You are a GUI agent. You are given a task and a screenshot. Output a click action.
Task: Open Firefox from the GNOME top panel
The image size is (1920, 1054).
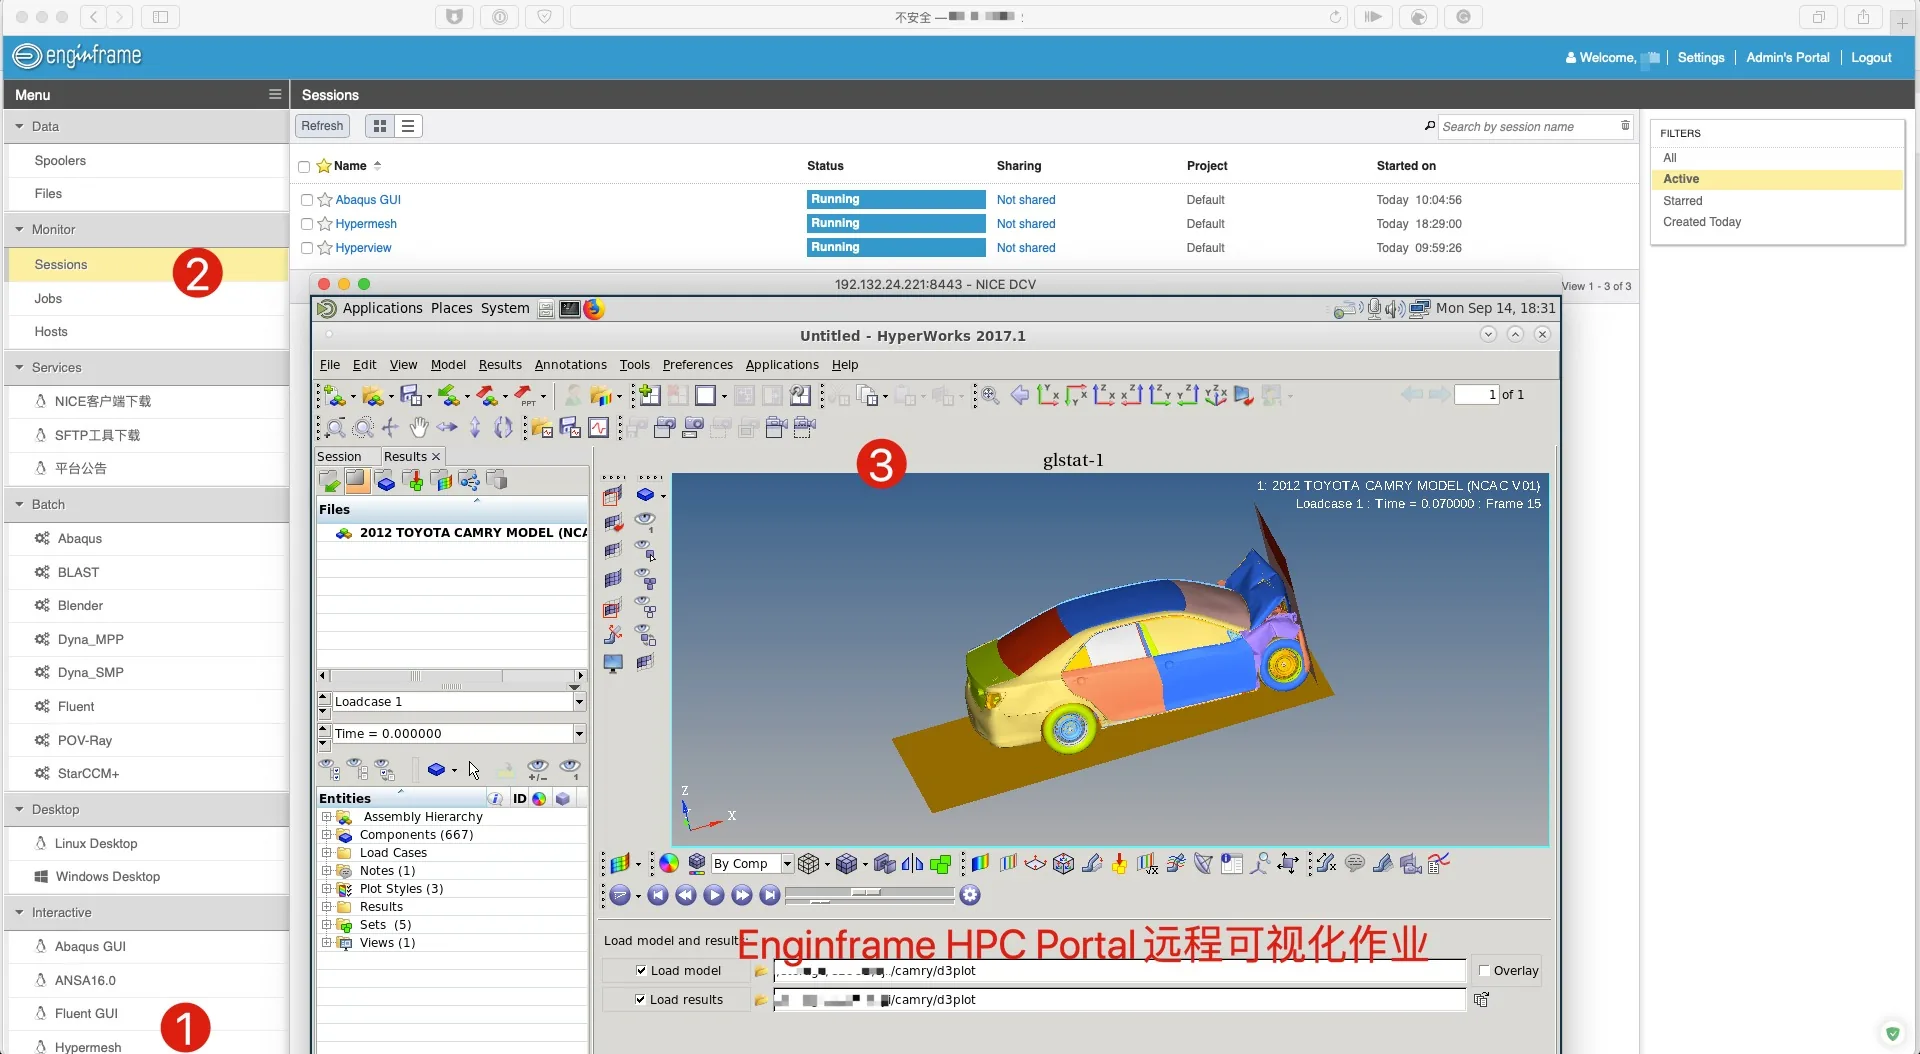(x=594, y=309)
